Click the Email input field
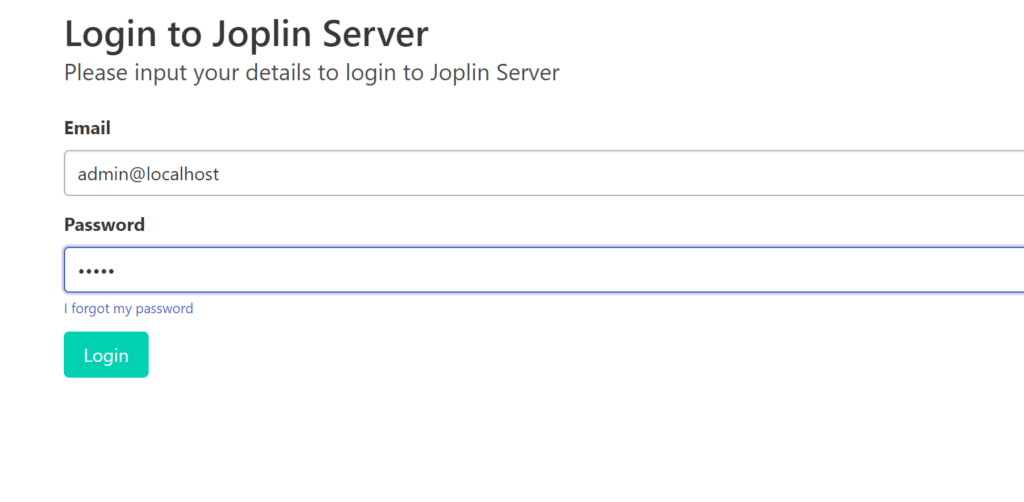The image size is (1024, 502). [544, 173]
